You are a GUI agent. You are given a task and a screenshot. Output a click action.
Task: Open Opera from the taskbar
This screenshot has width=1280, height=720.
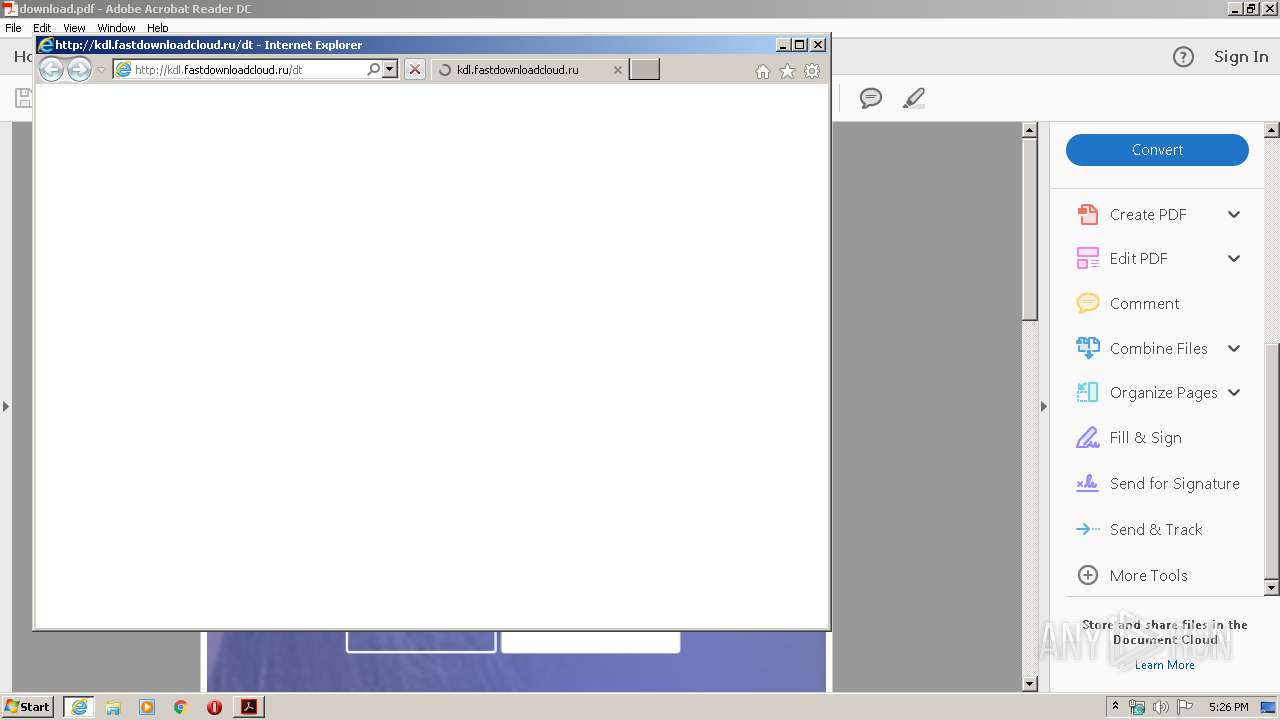(214, 707)
